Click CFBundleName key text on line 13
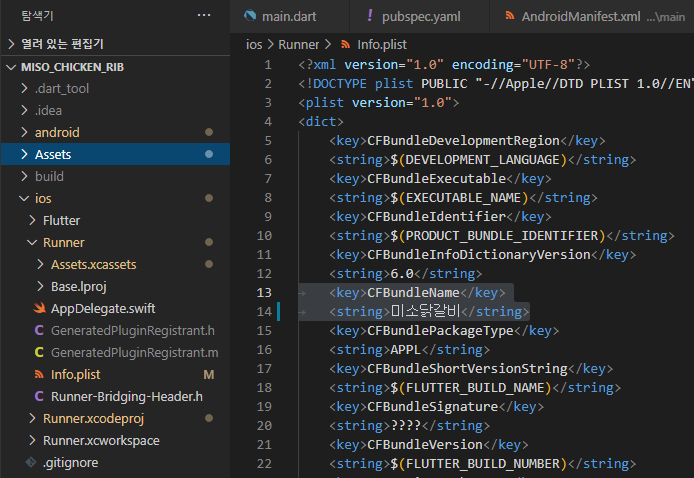 (413, 293)
